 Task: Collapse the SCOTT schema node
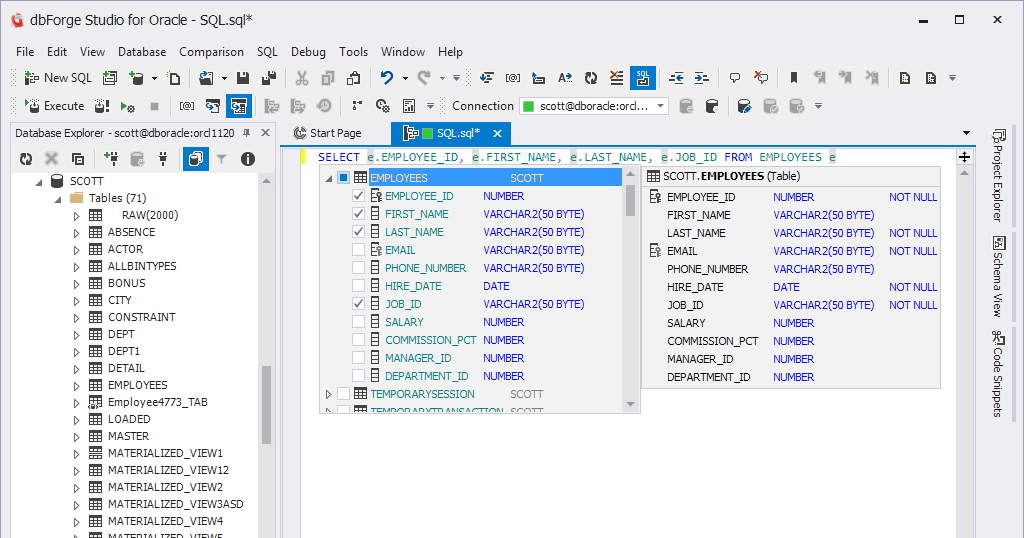40,182
